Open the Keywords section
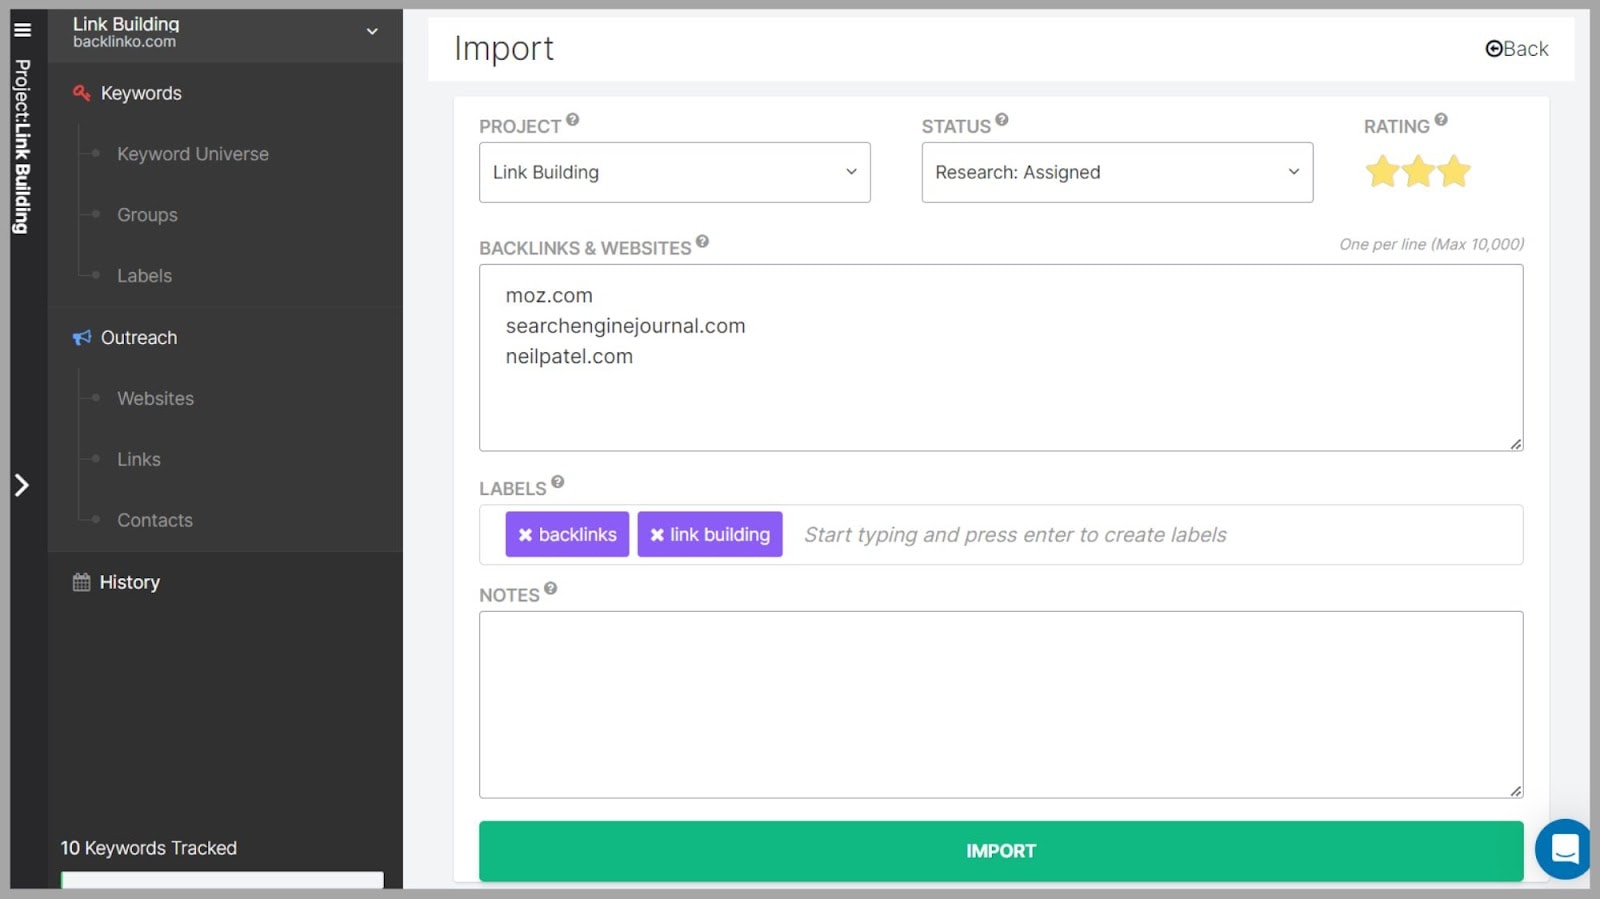The height and width of the screenshot is (899, 1600). click(141, 93)
